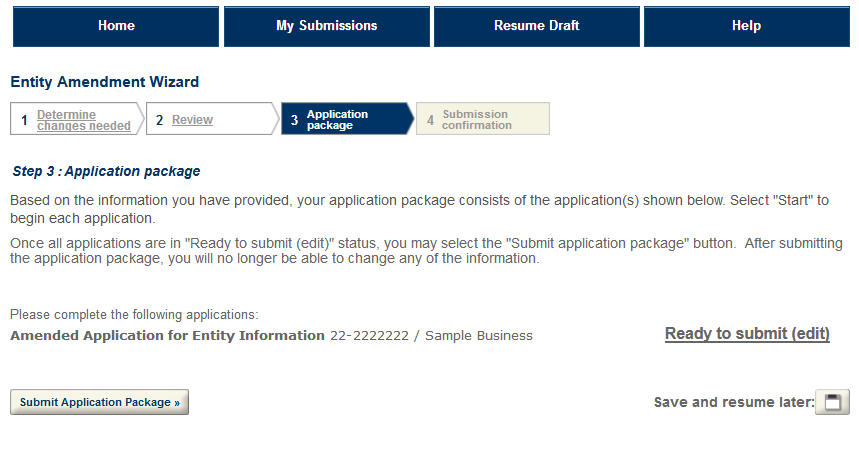Click the Step 3 : Application package heading
Screen dimensions: 859x449
tap(106, 171)
